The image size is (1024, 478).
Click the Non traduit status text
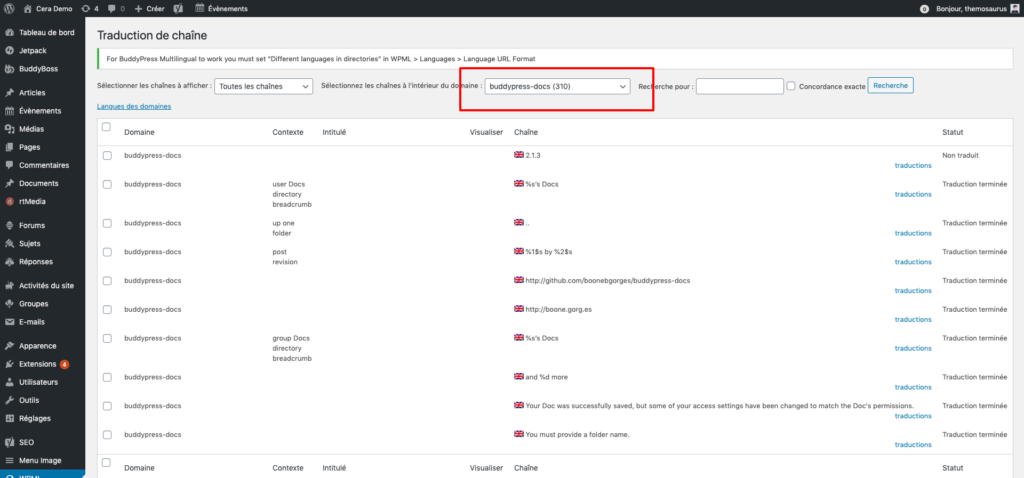click(x=961, y=155)
